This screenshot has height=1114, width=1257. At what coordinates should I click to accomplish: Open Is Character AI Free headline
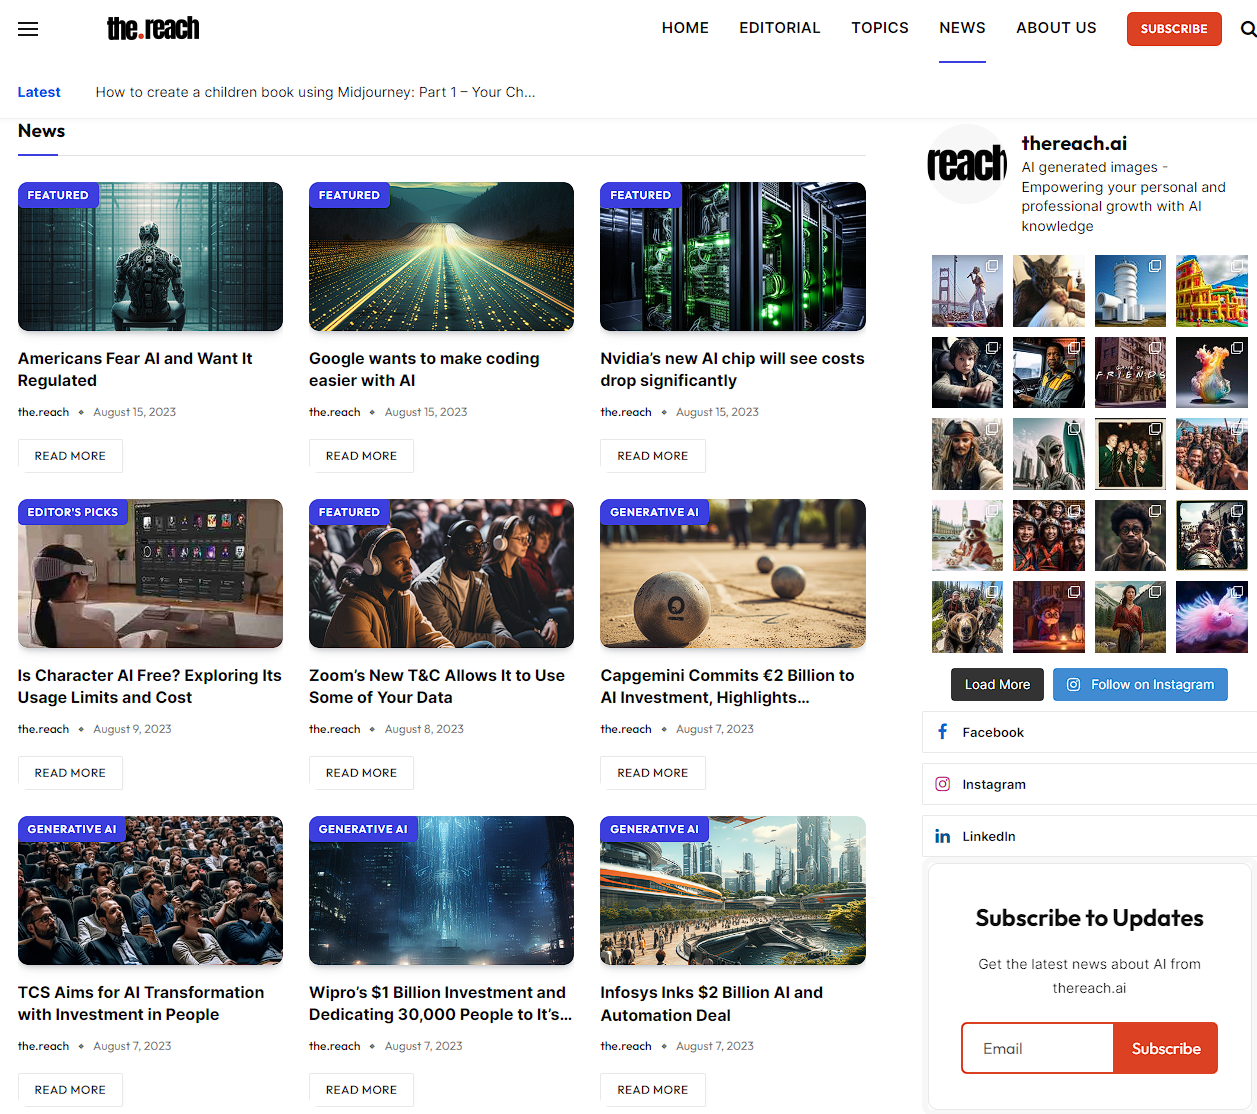point(150,686)
